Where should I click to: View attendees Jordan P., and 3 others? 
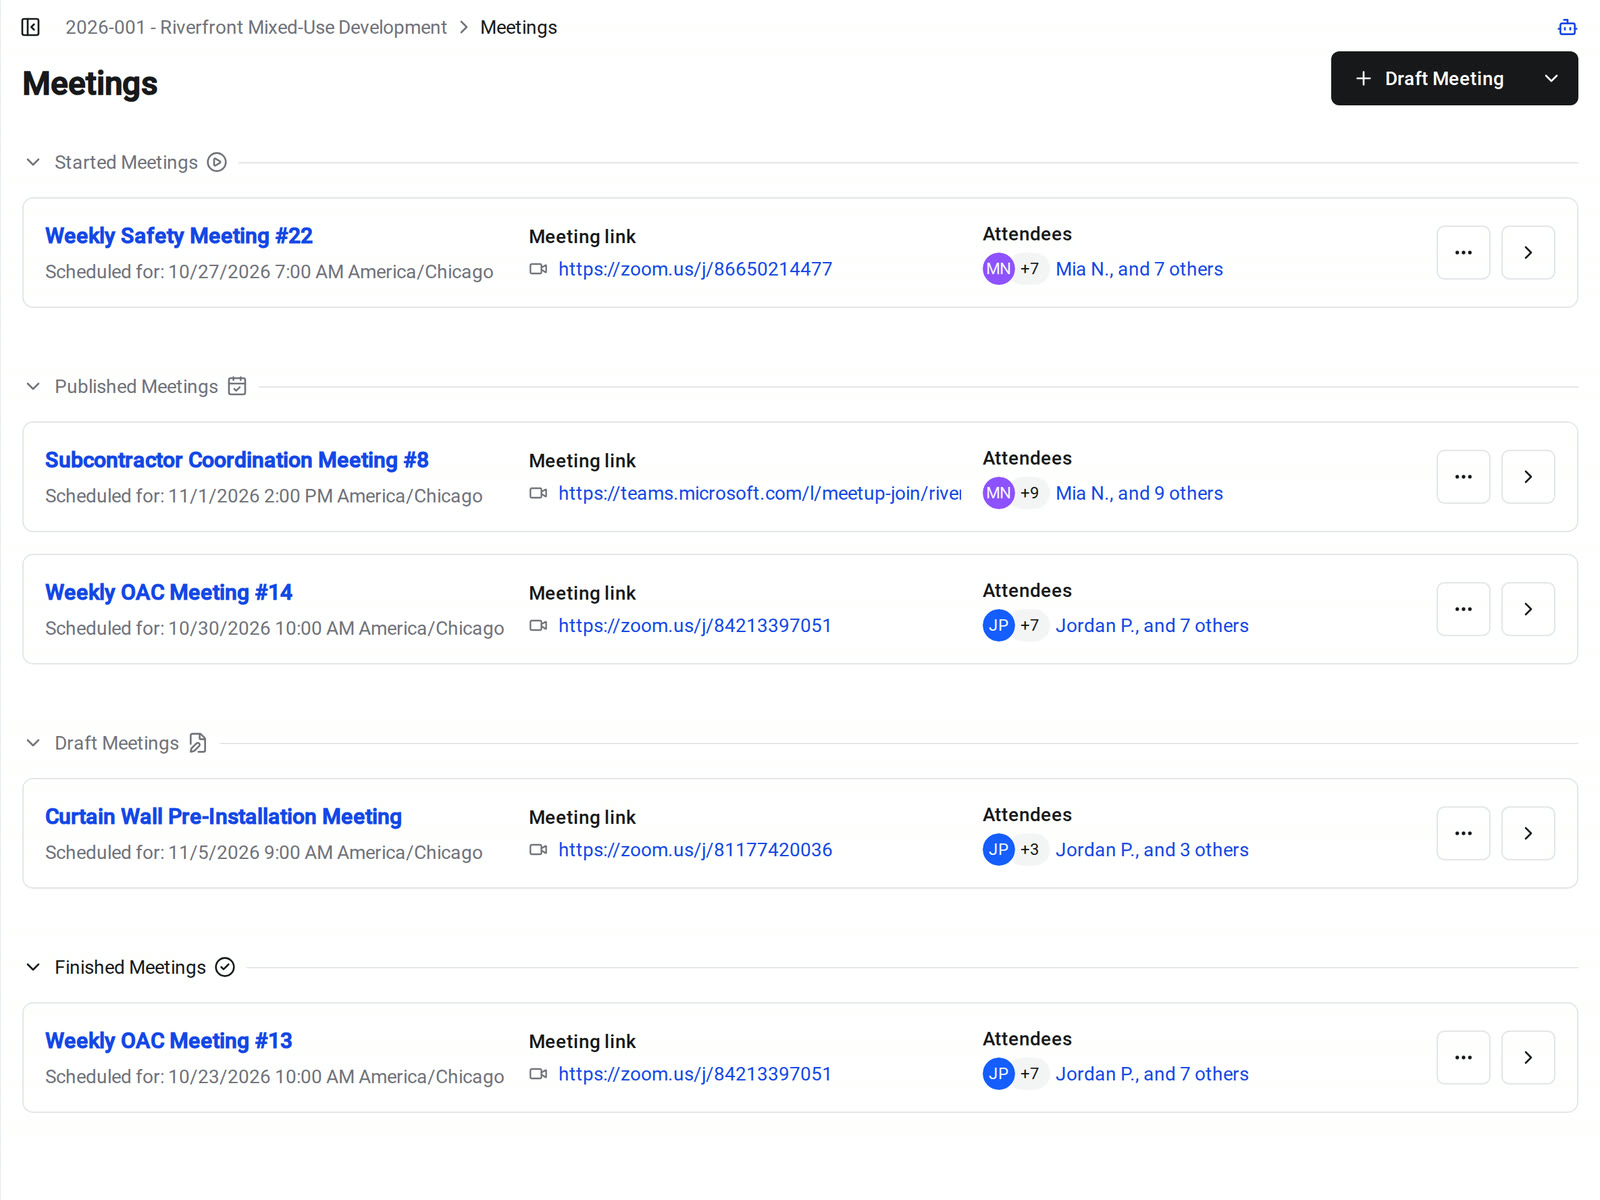(1152, 850)
